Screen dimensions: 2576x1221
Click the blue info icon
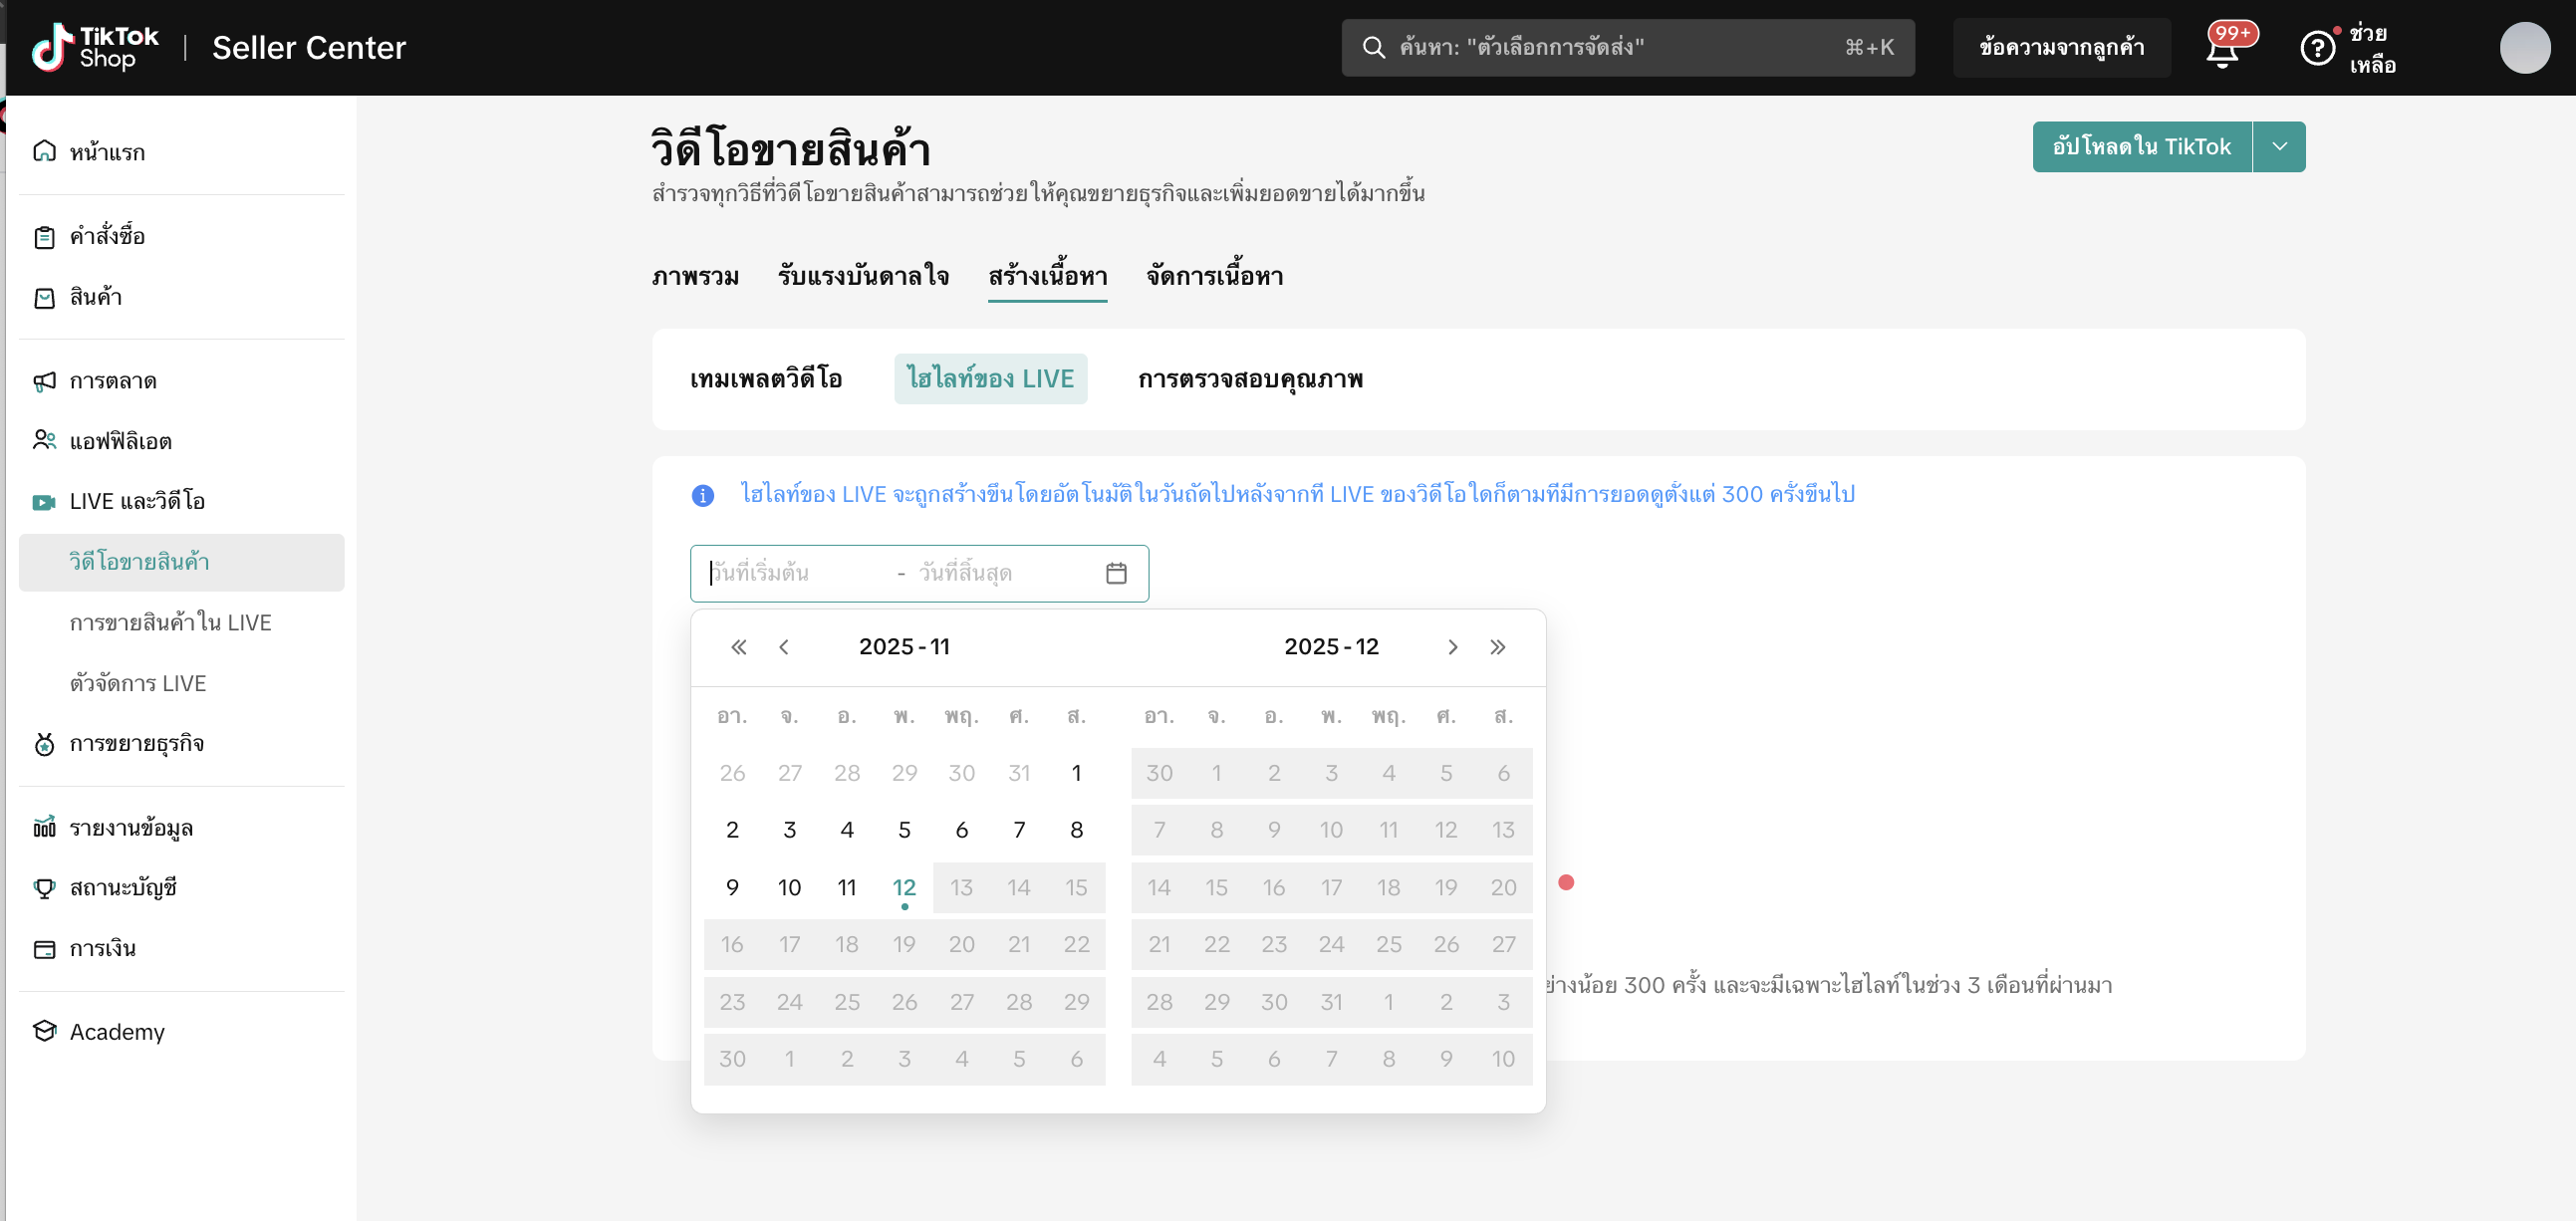(x=703, y=495)
